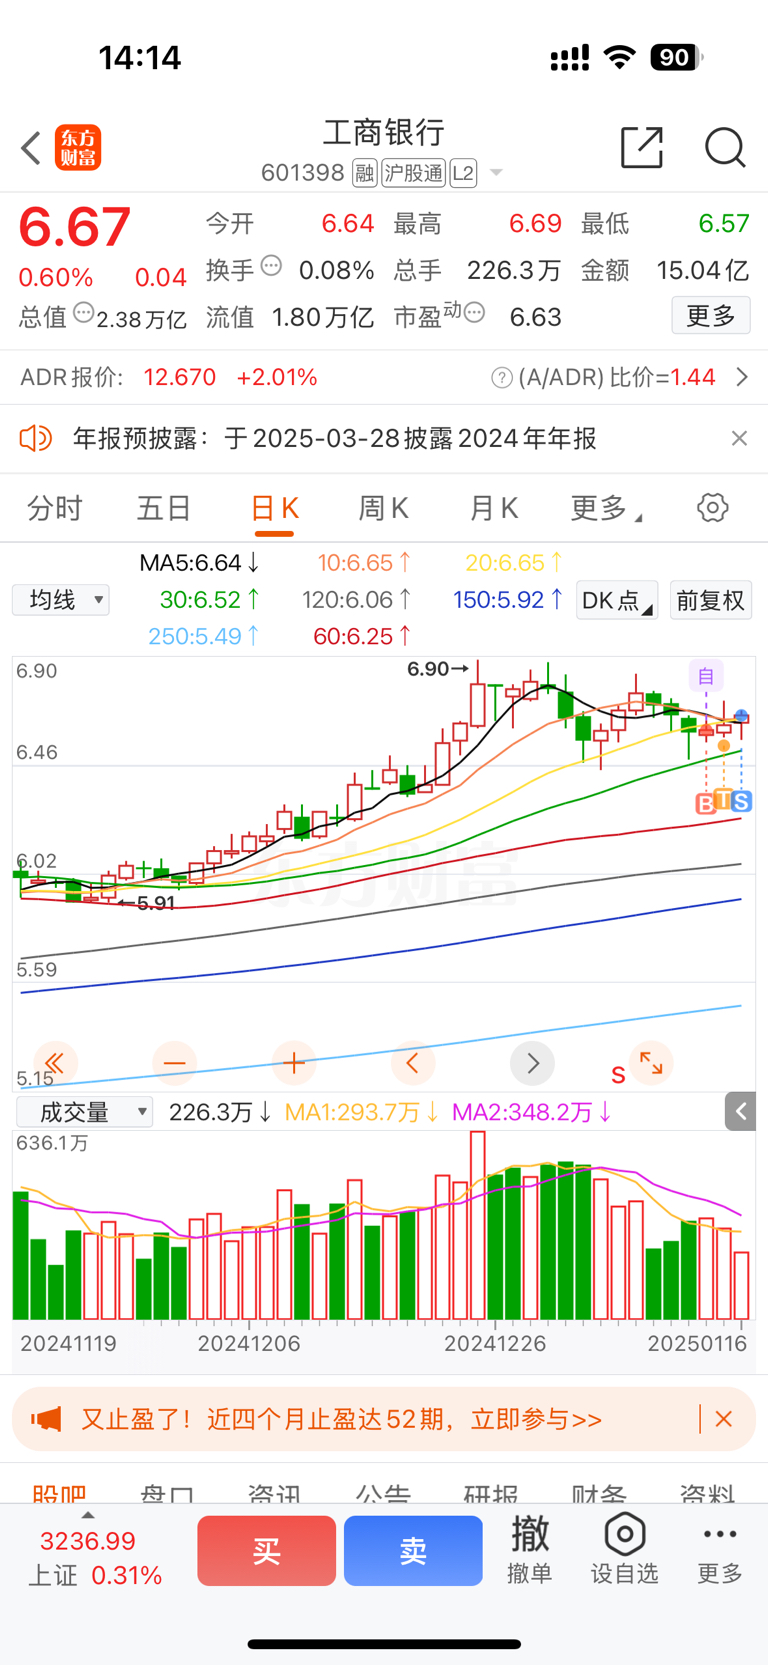This screenshot has width=769, height=1665.
Task: Tap the 融 margin tag
Action: tap(364, 174)
